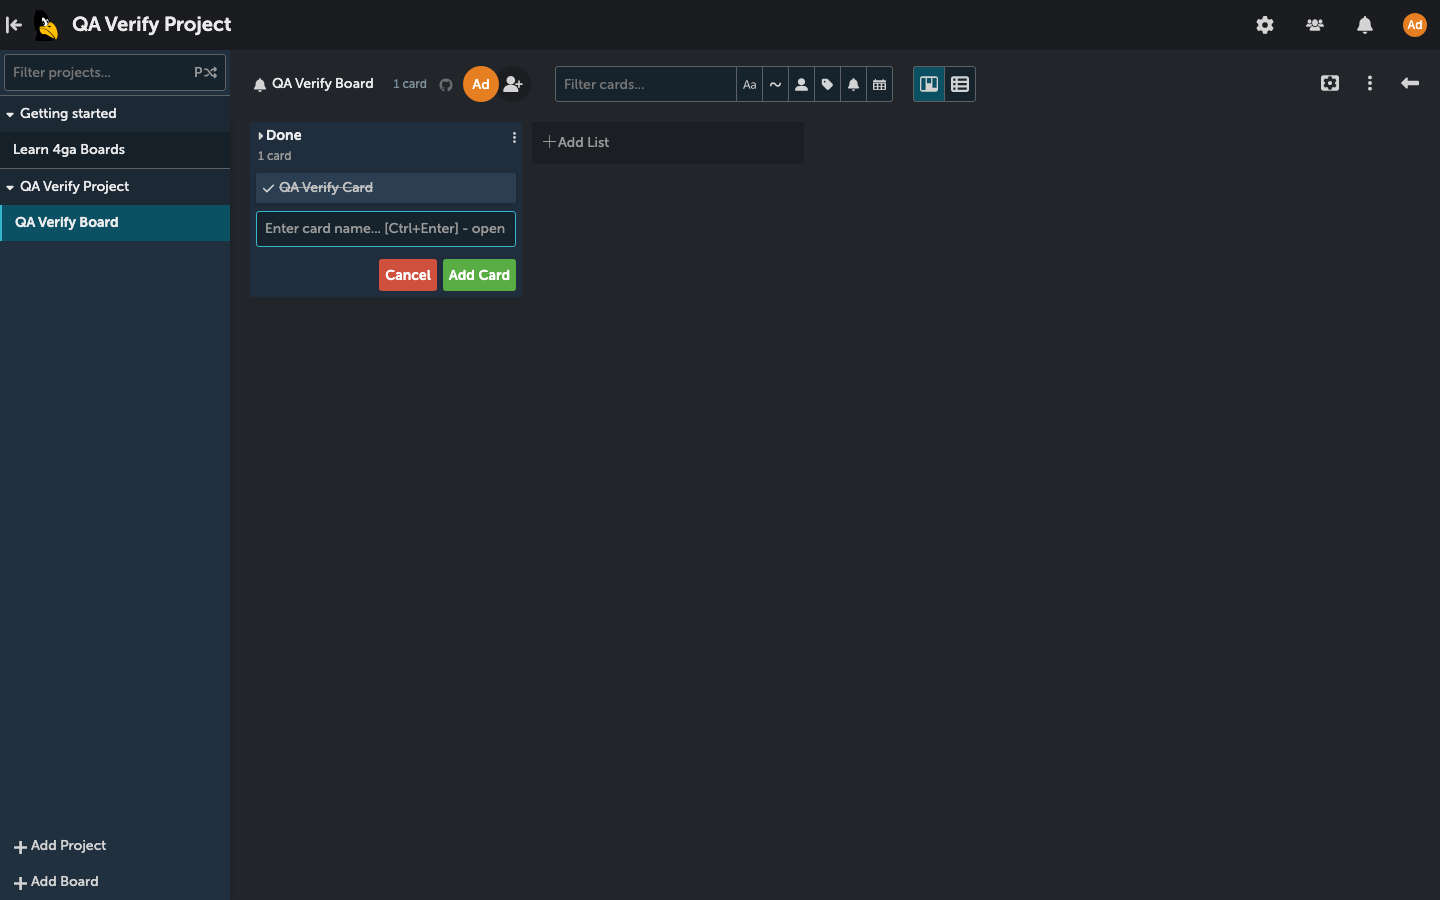
Task: Click the penguin logo in the header
Action: pyautogui.click(x=47, y=25)
